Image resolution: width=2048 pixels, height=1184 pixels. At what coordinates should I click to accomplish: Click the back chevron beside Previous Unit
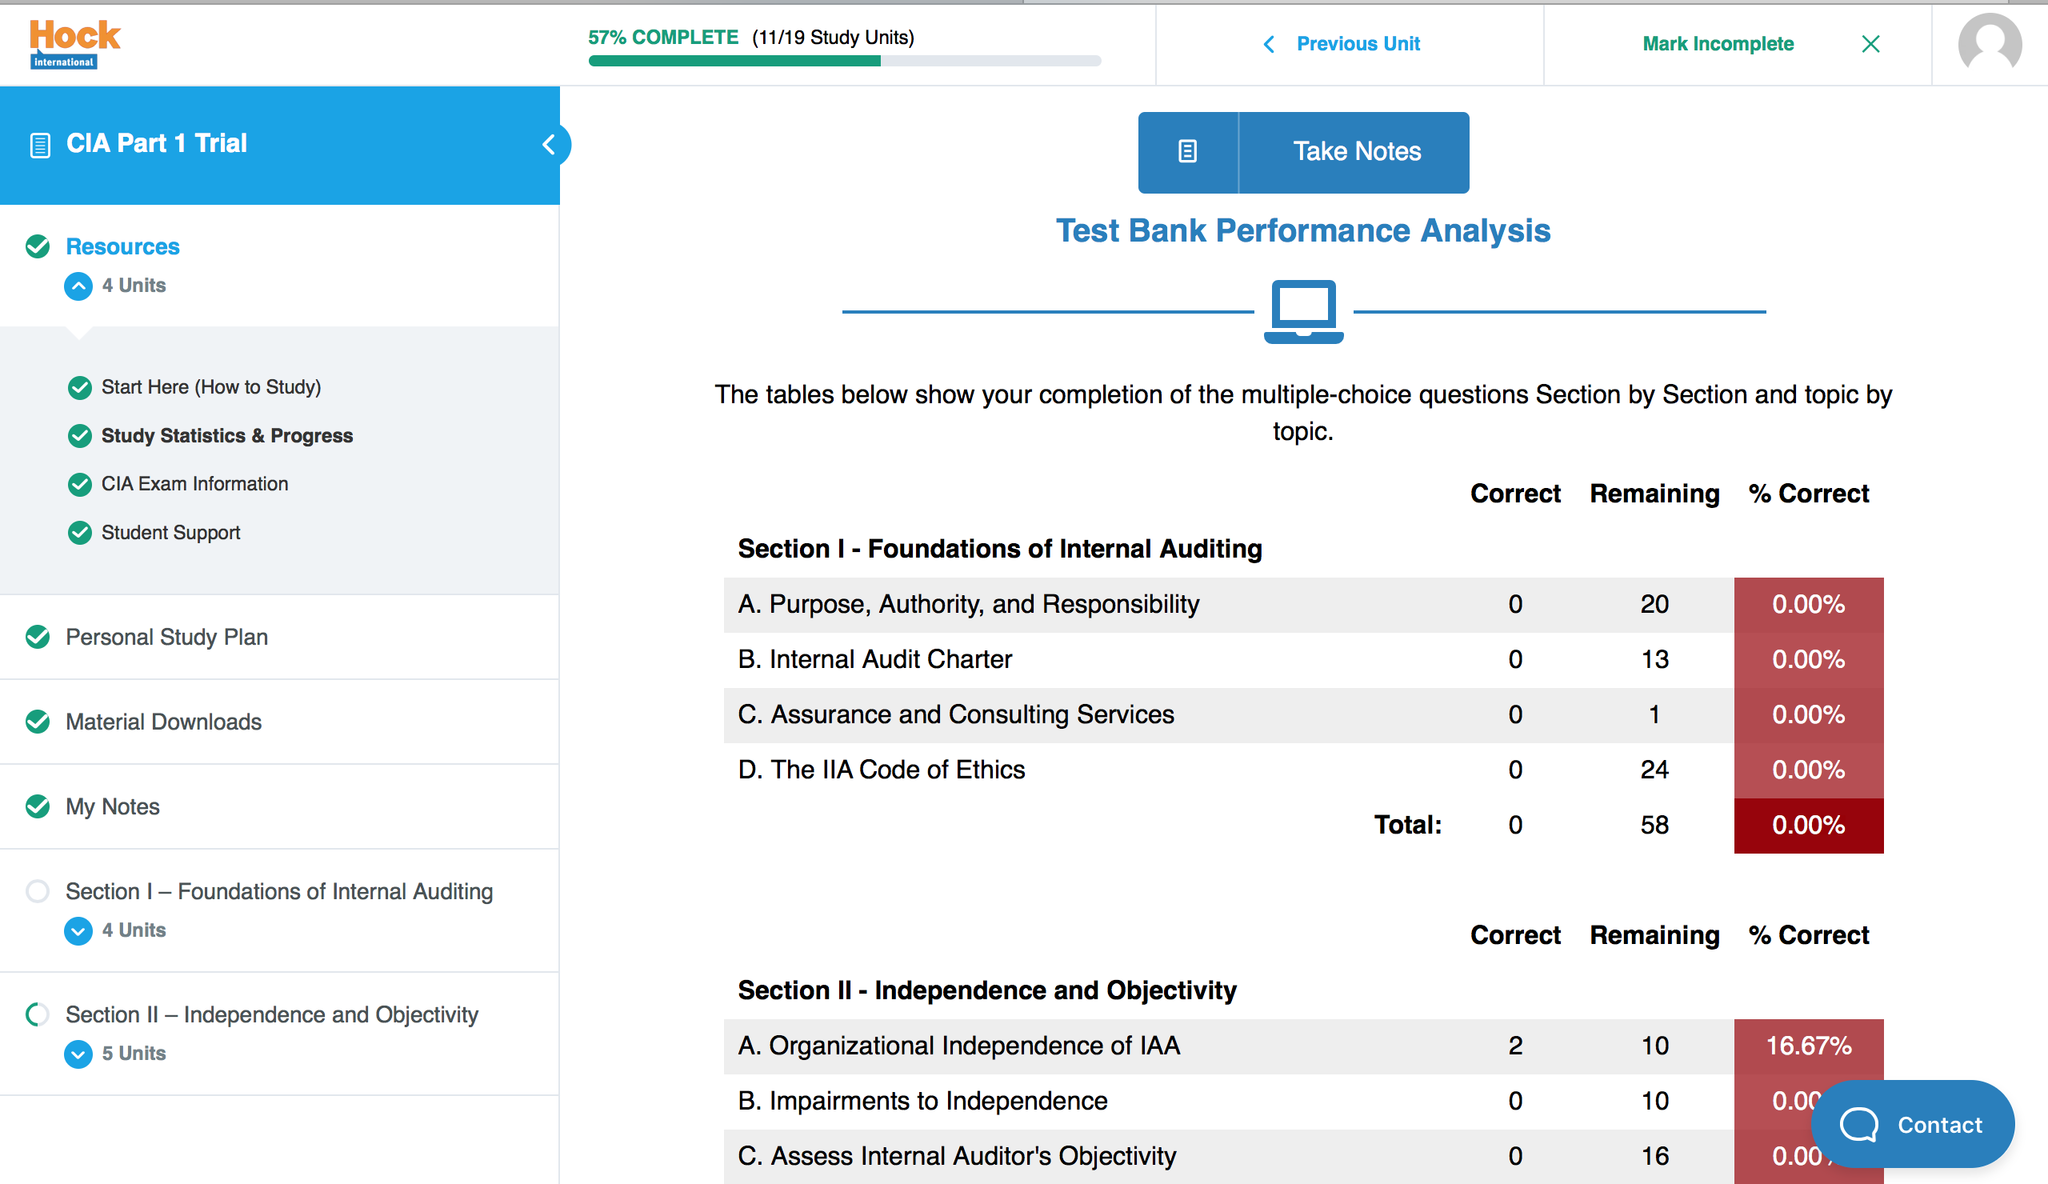[1268, 44]
